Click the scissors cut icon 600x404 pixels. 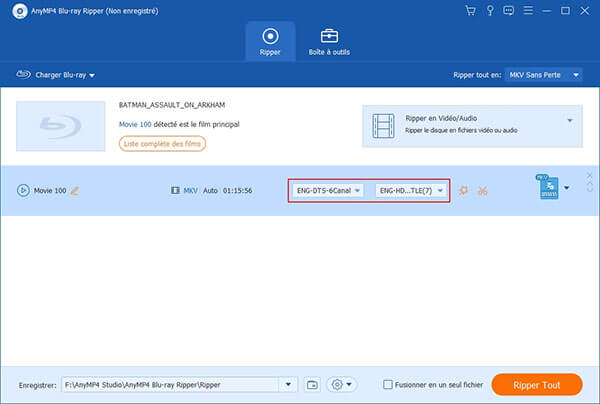click(x=481, y=190)
